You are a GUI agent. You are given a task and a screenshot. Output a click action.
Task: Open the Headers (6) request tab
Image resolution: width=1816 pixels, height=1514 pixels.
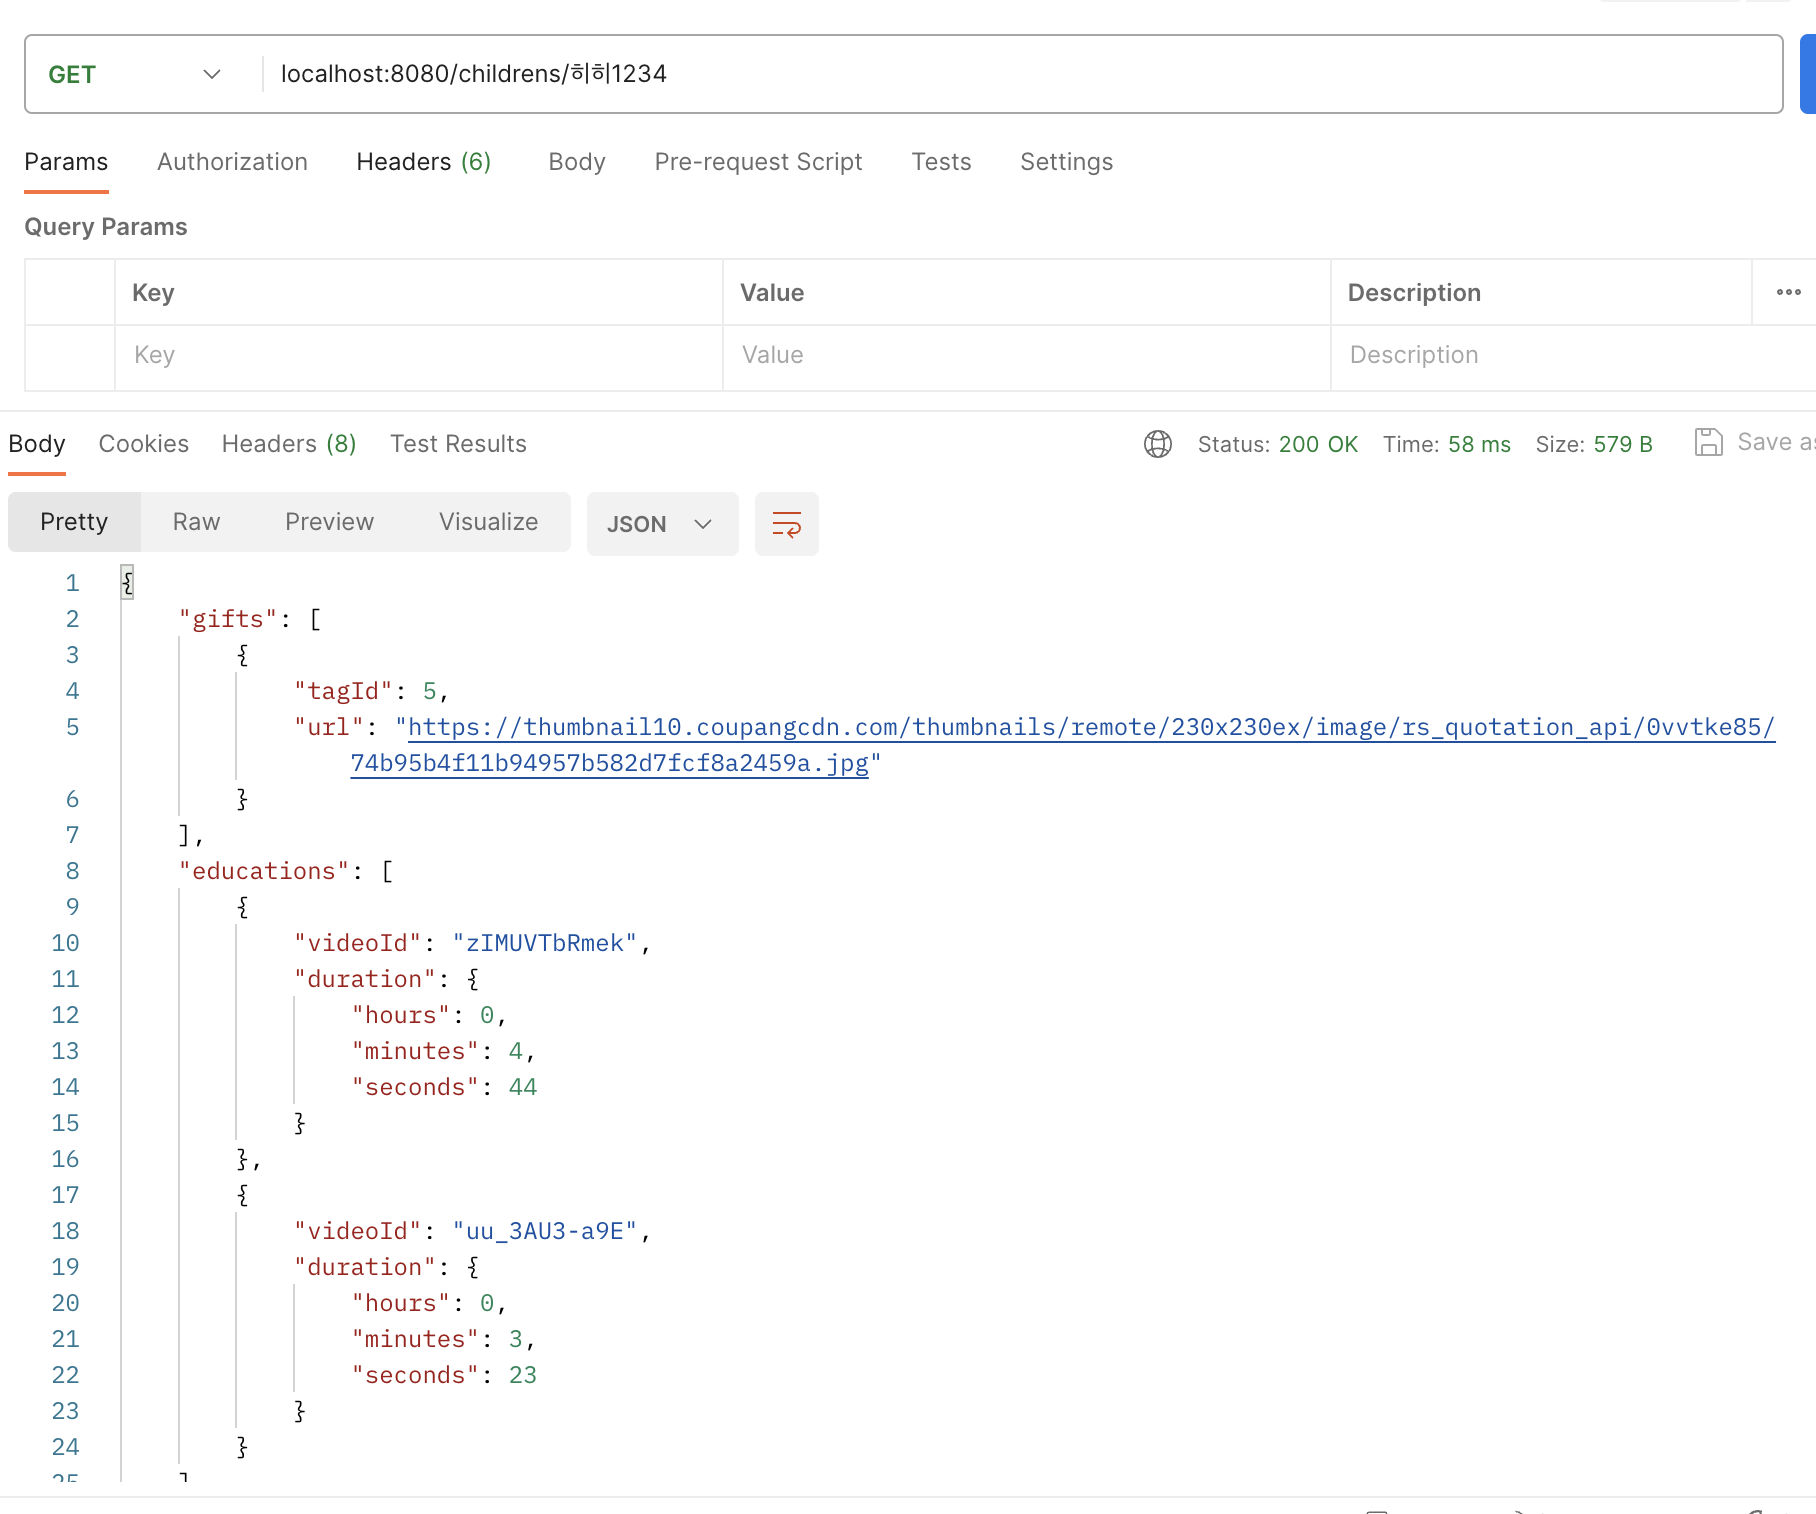pyautogui.click(x=423, y=161)
